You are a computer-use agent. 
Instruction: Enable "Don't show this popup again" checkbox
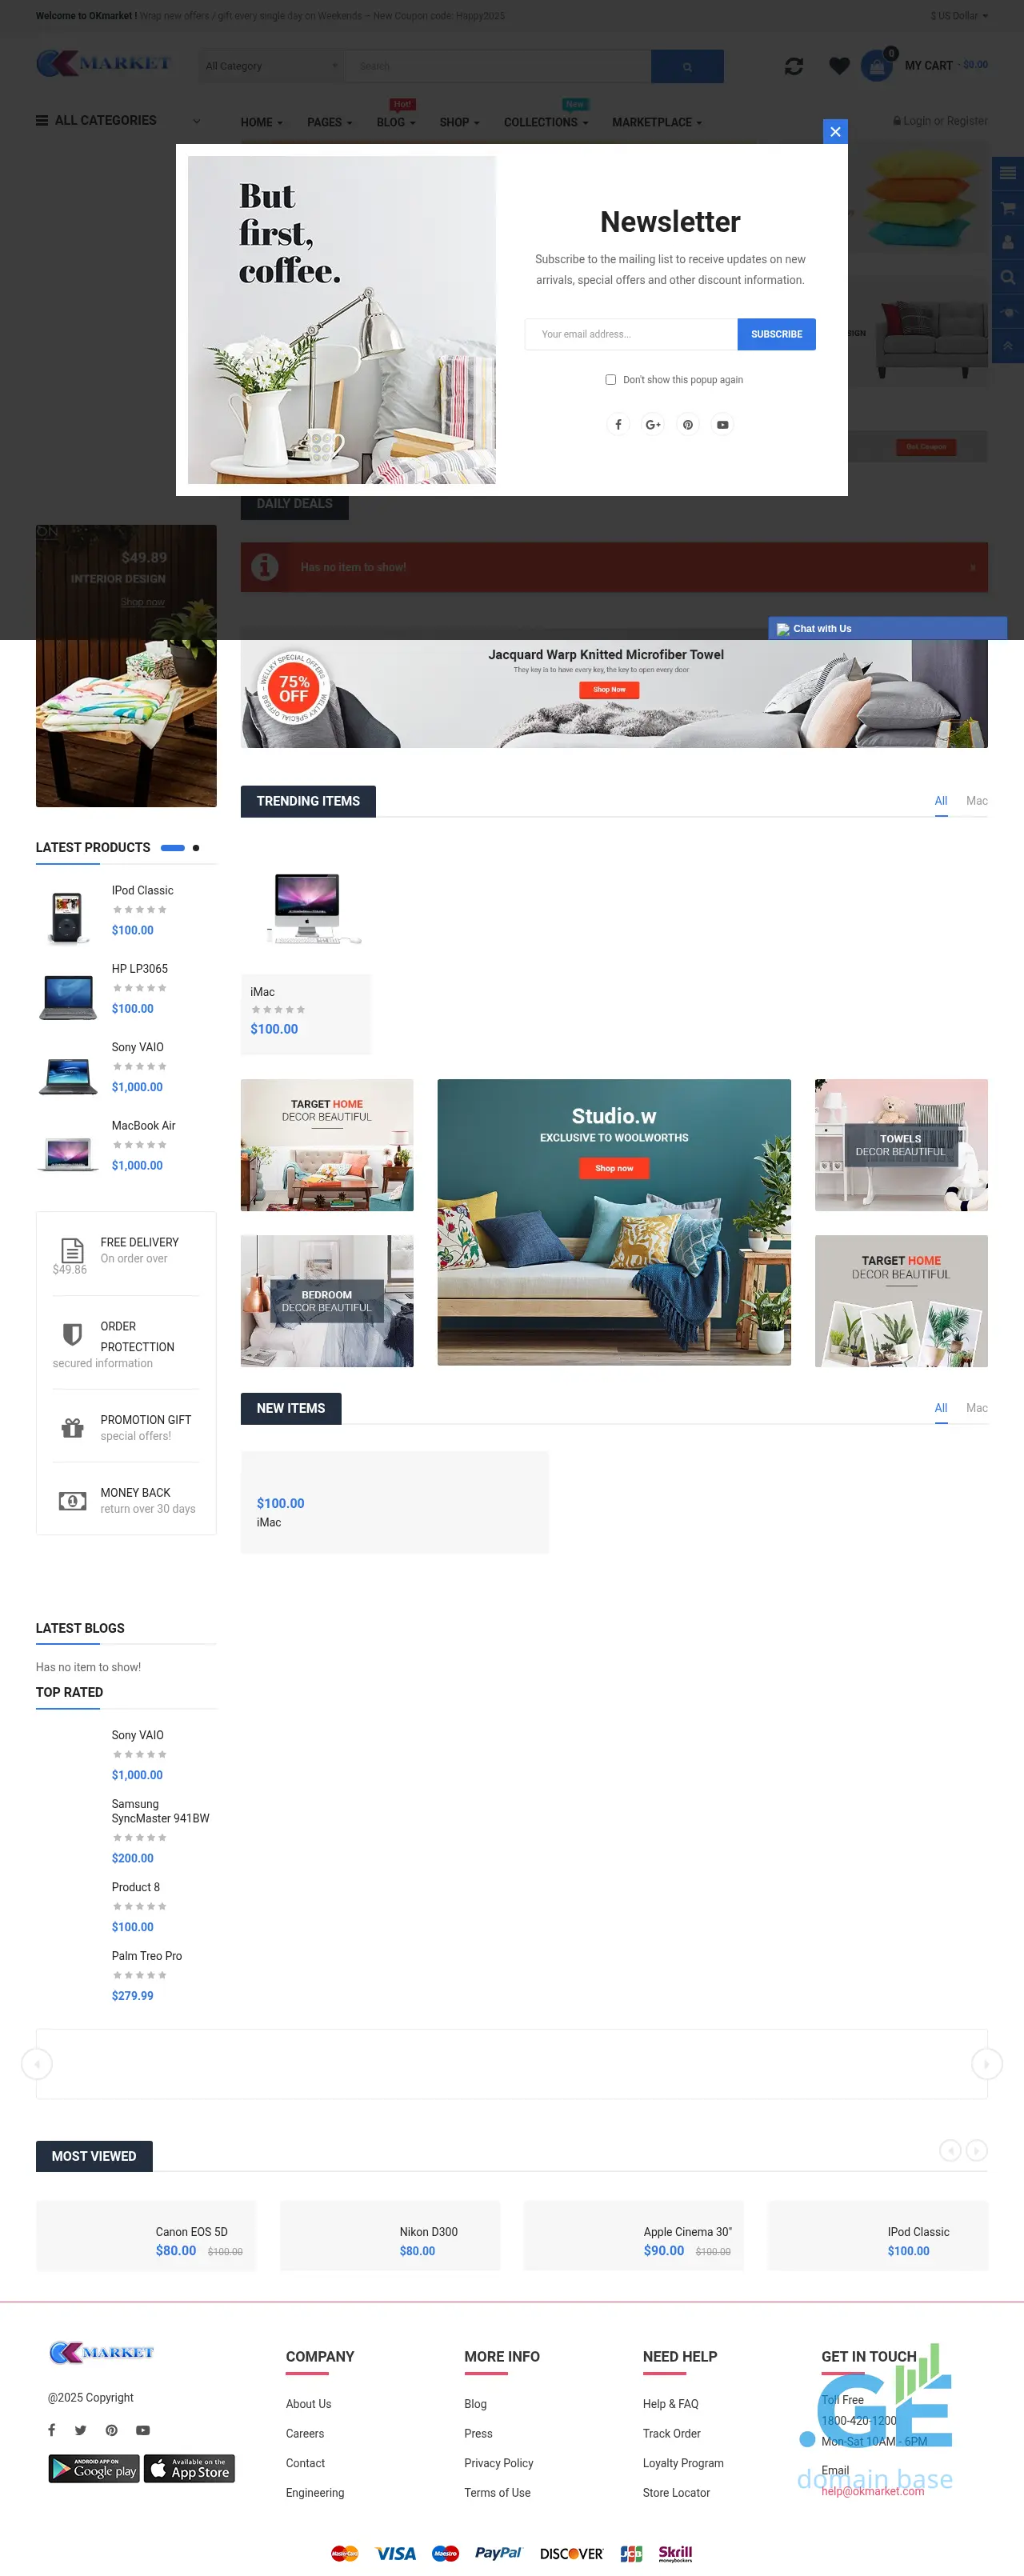(610, 380)
